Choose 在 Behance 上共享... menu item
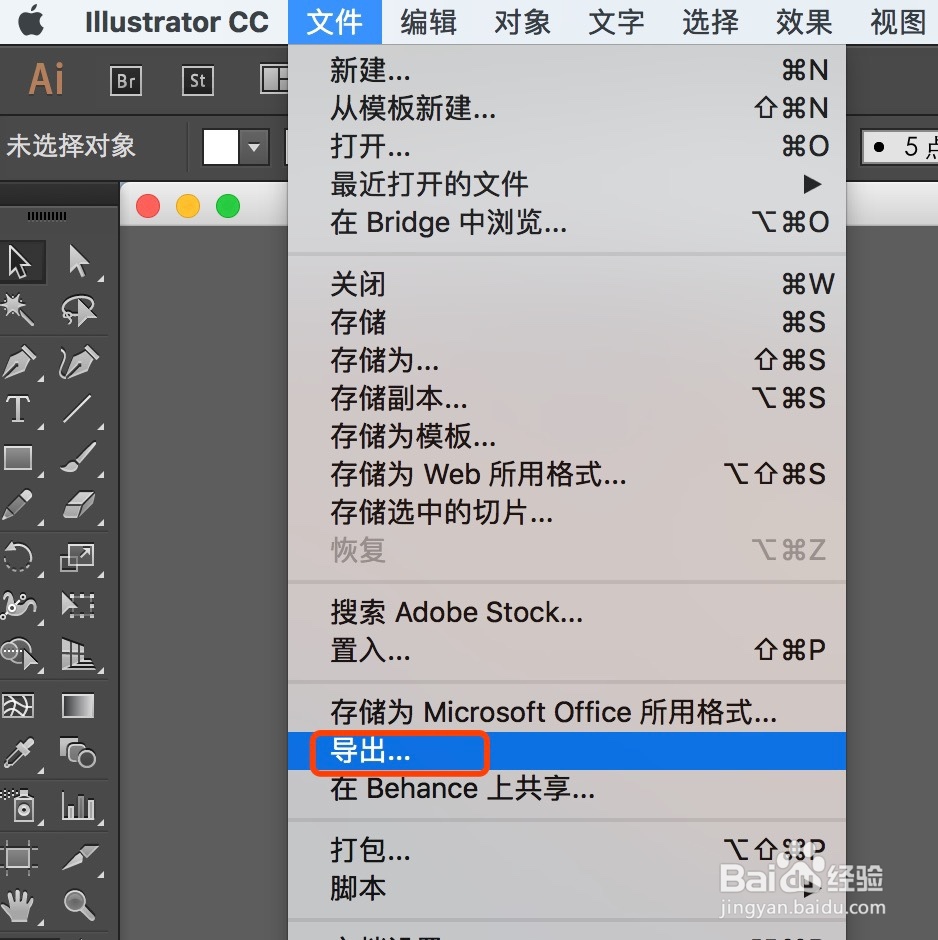 click(567, 788)
